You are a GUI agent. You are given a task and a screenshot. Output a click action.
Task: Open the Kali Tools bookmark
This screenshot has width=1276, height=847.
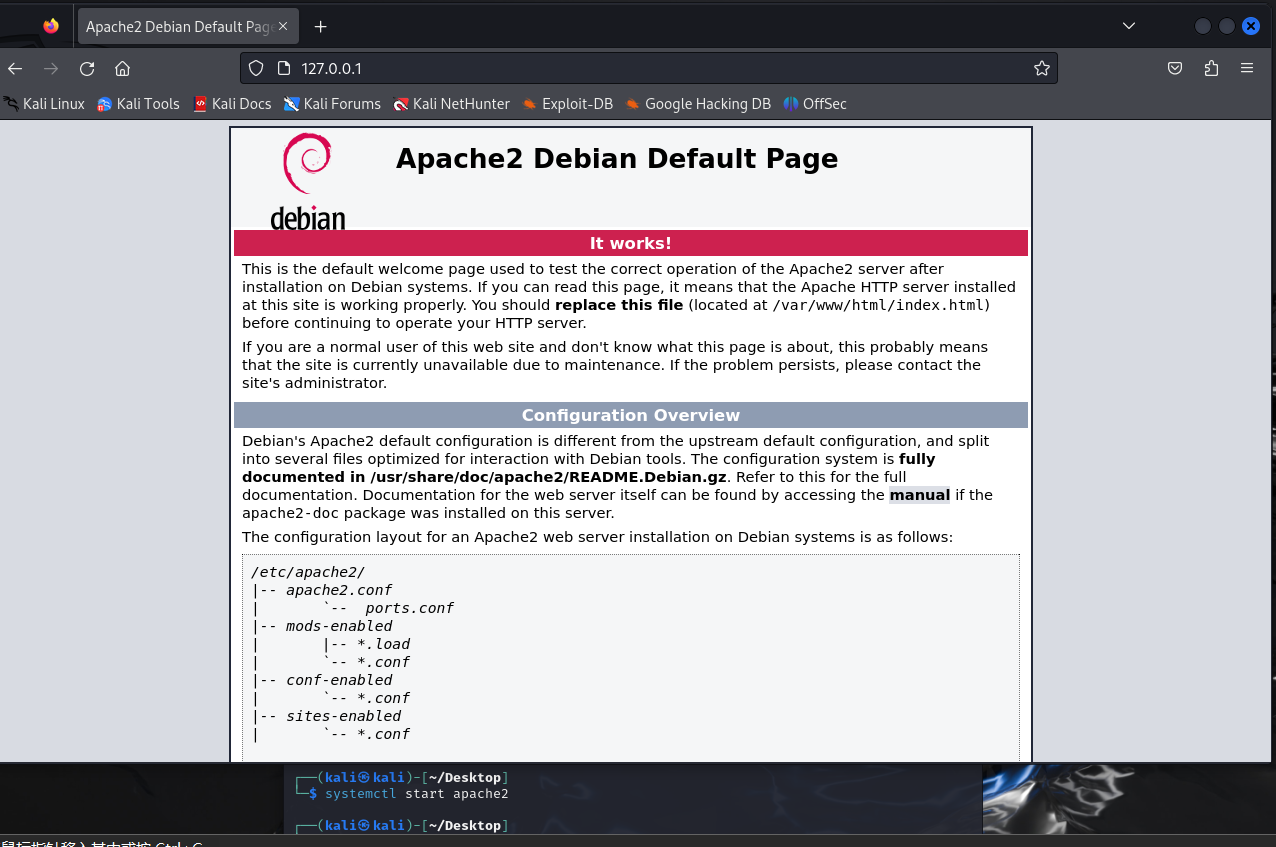pos(138,104)
